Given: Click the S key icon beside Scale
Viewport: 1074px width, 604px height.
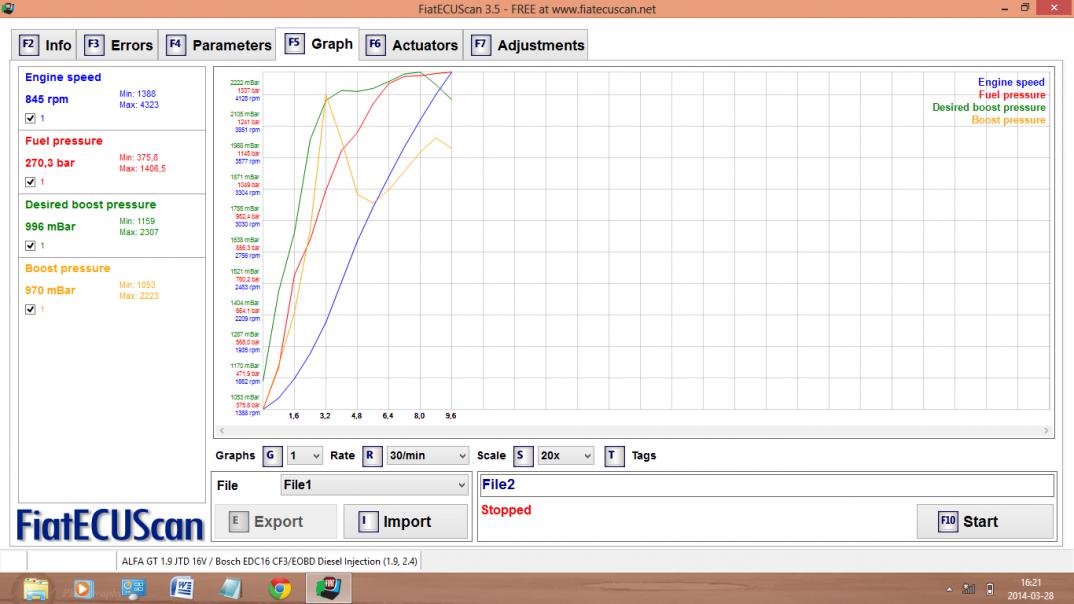Looking at the screenshot, I should pos(522,455).
